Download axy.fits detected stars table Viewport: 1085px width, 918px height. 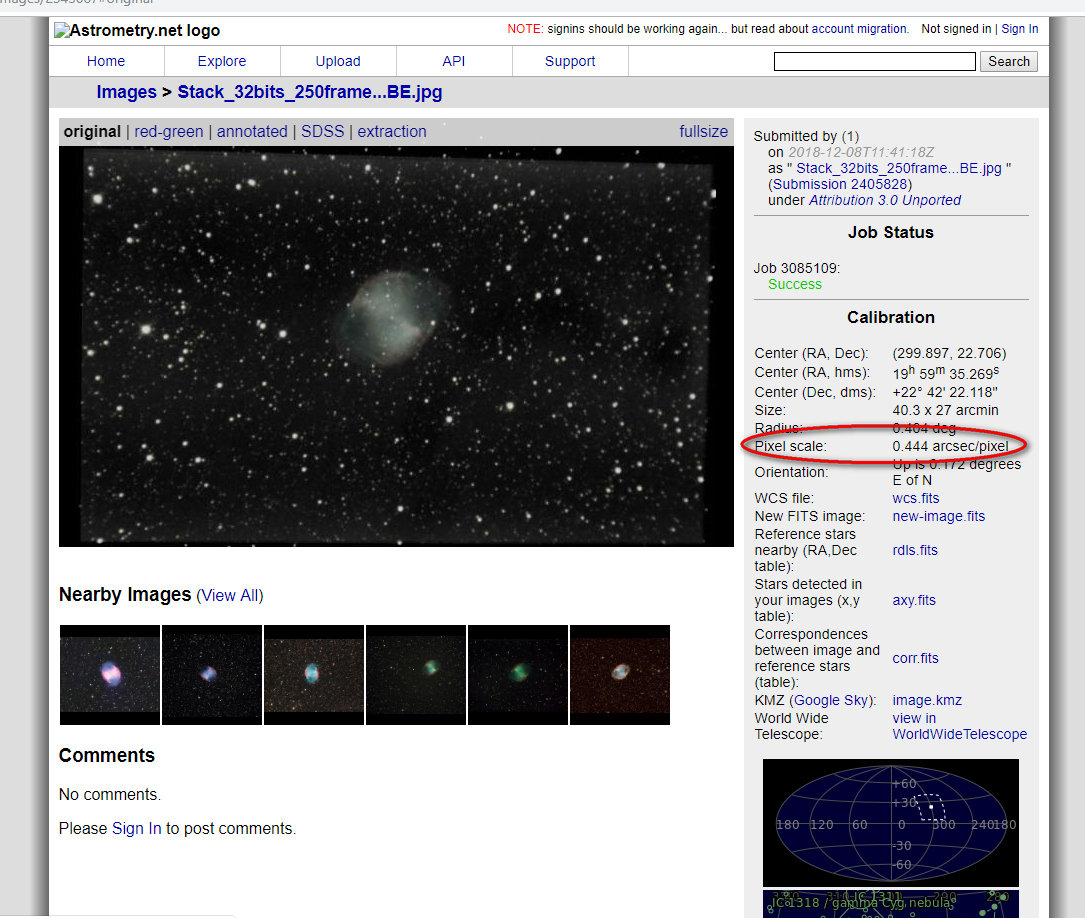[x=913, y=600]
